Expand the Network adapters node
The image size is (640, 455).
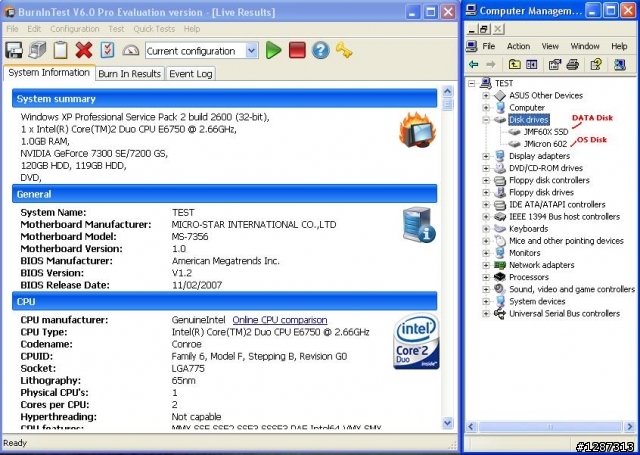tap(486, 265)
